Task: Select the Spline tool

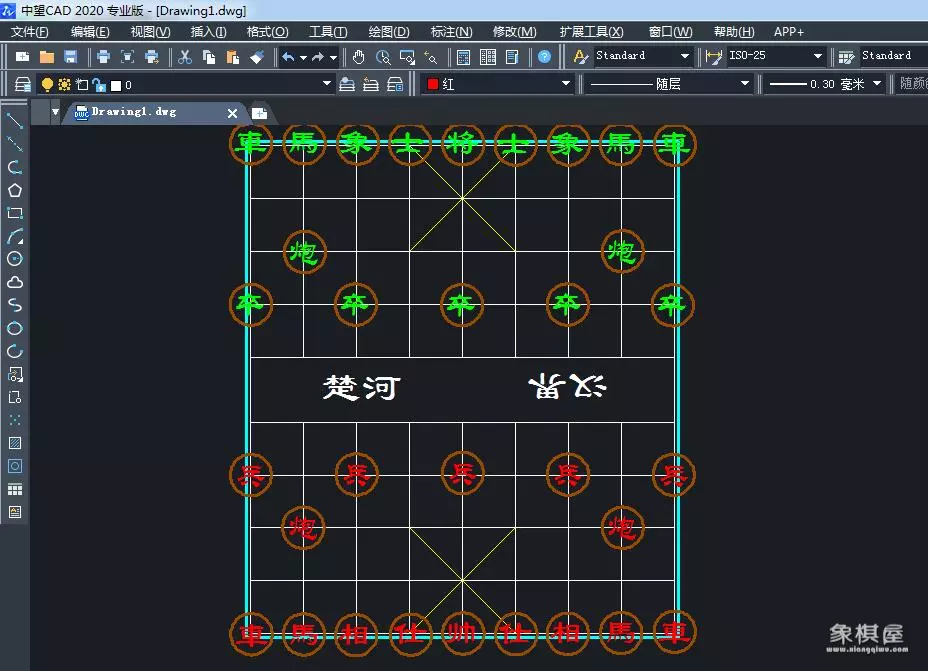Action: 12,304
